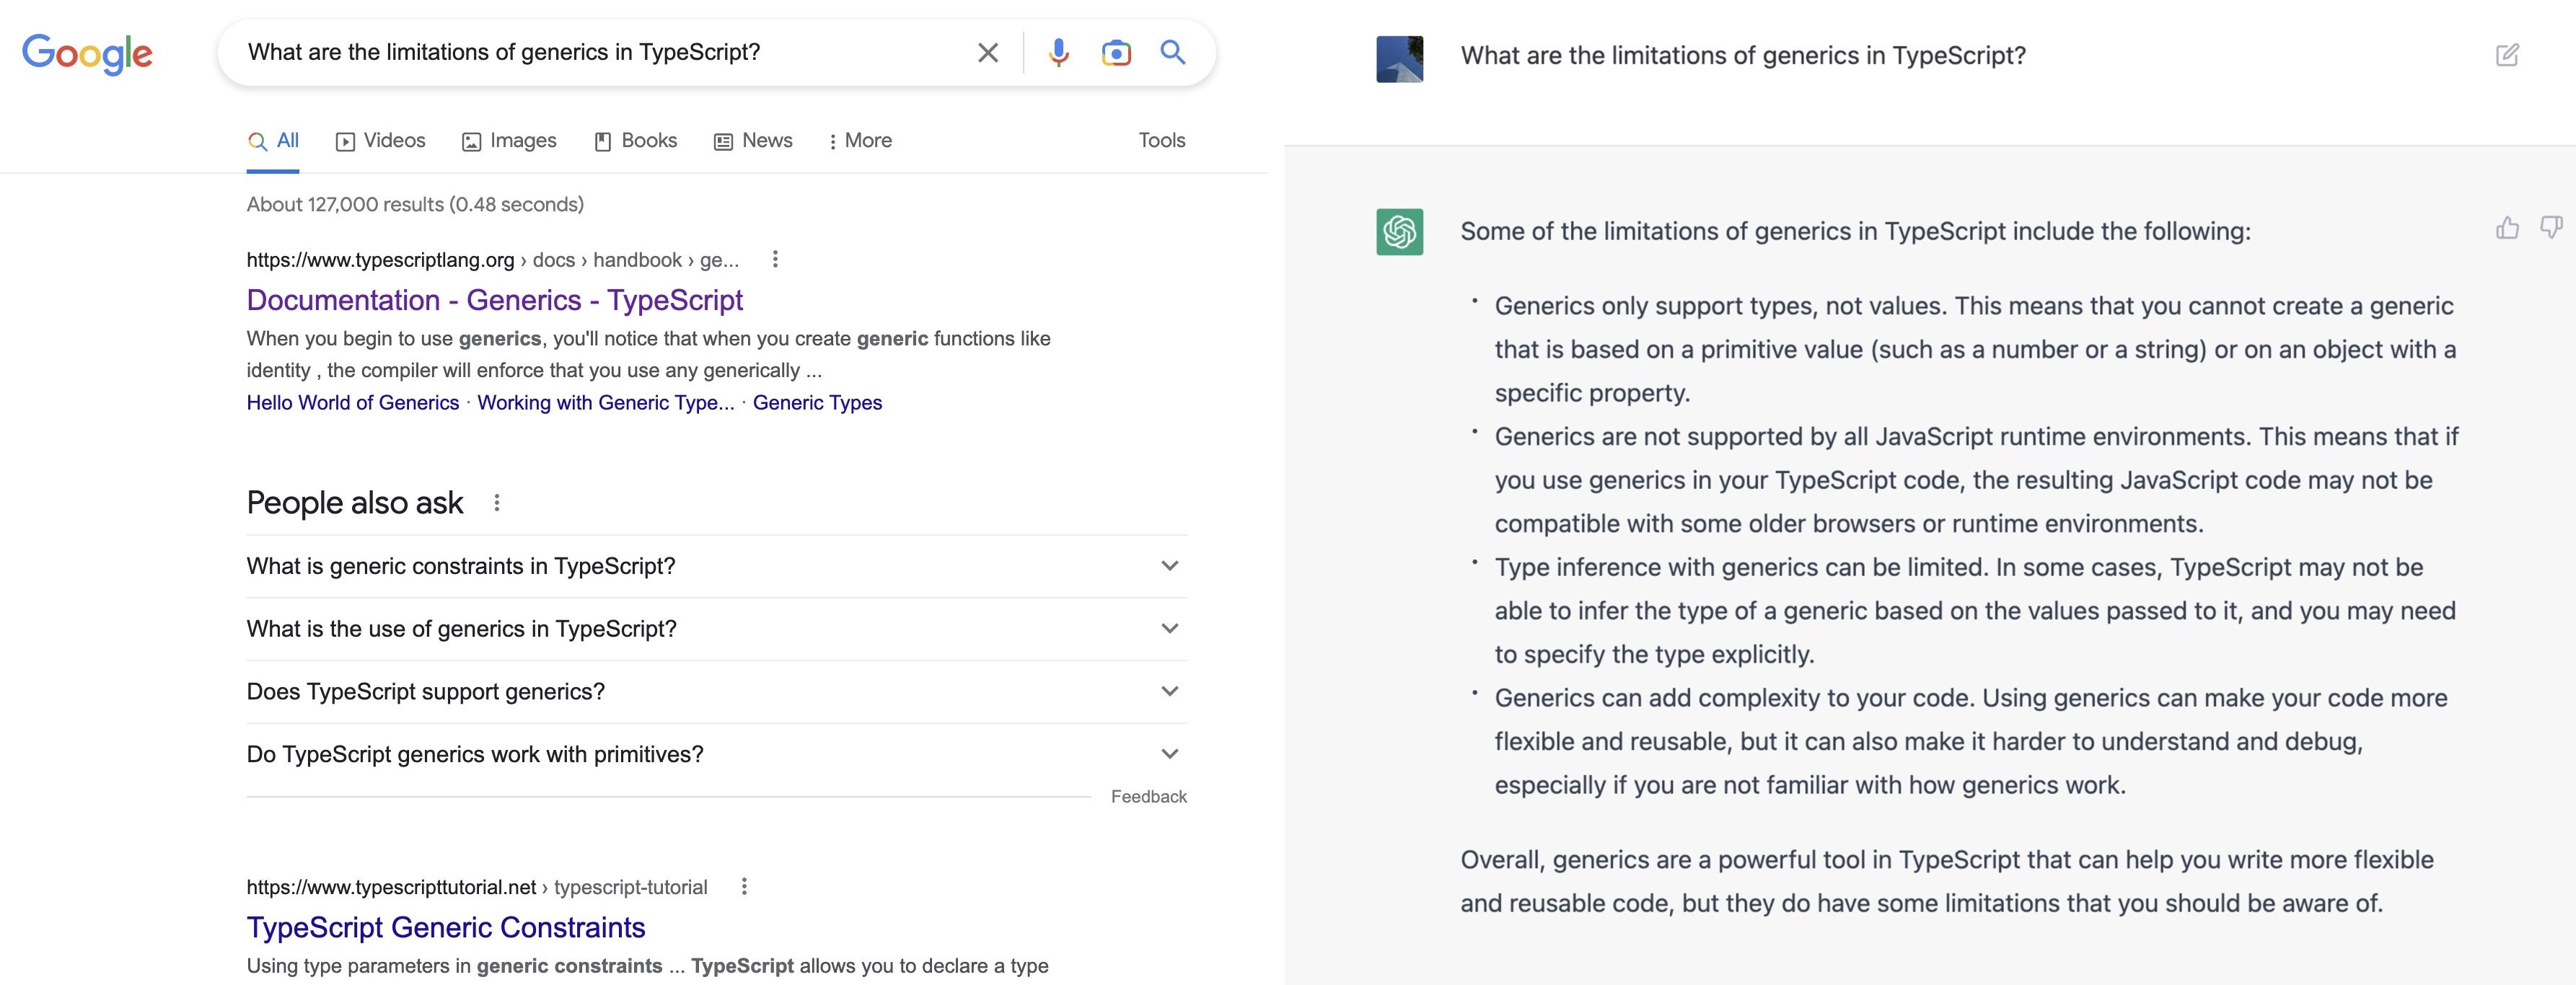Expand "Does TypeScript support generics?" question

(1169, 692)
